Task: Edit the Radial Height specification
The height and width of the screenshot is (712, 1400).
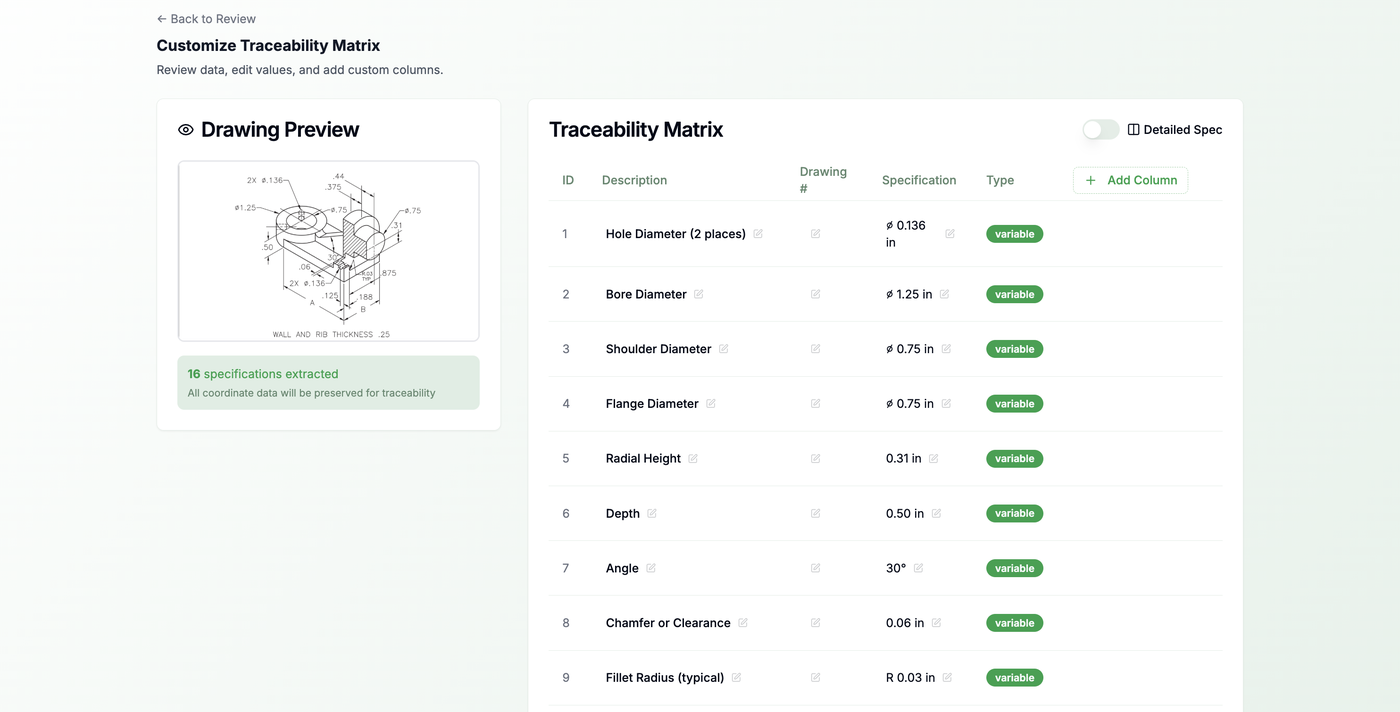Action: pos(934,458)
